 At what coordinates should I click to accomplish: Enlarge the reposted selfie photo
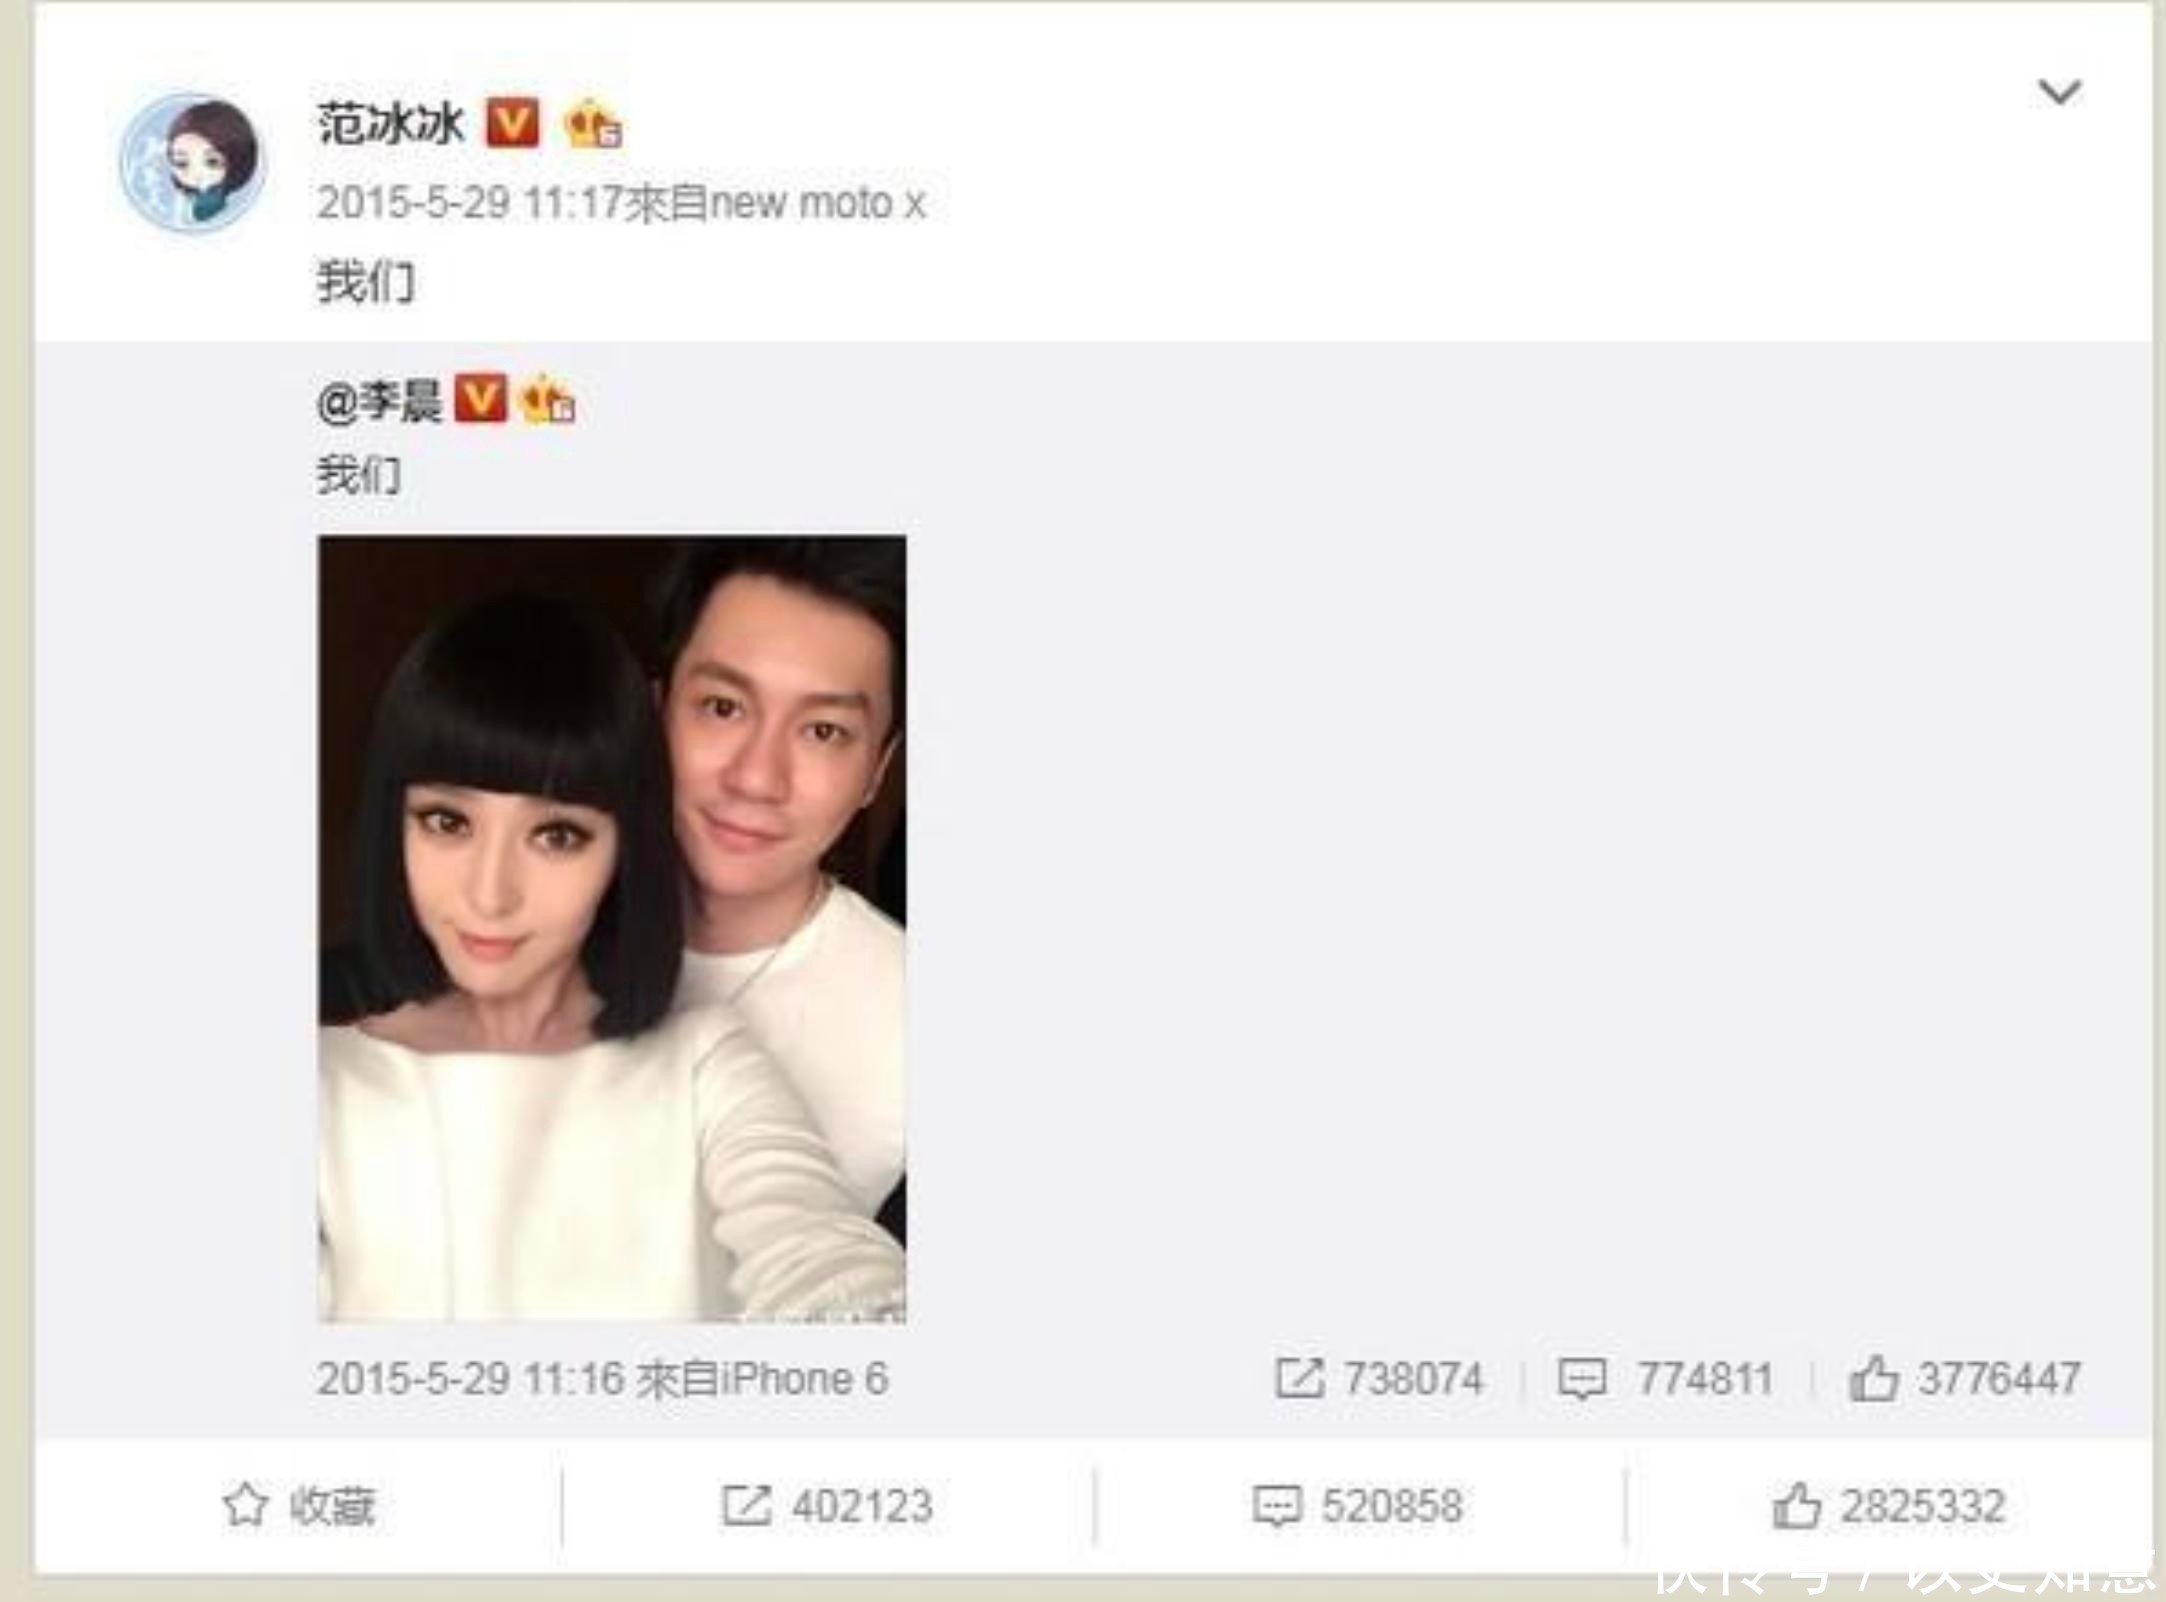[612, 929]
